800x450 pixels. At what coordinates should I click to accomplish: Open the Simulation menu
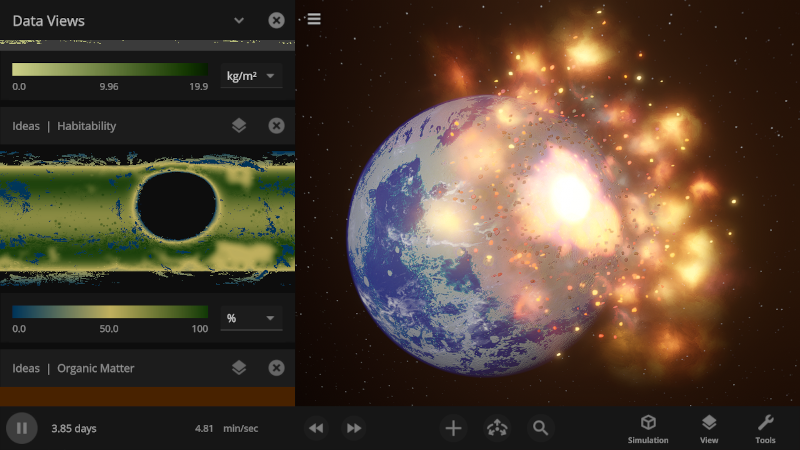[648, 428]
